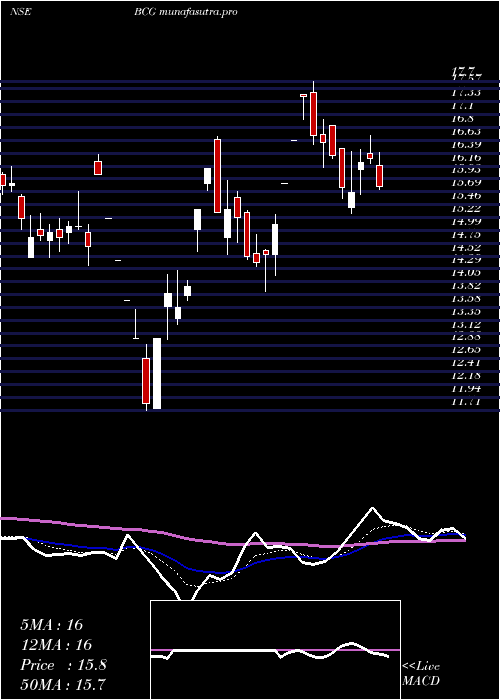Click the Price : 15.8 value
The width and height of the screenshot is (500, 700).
[x=63, y=665]
